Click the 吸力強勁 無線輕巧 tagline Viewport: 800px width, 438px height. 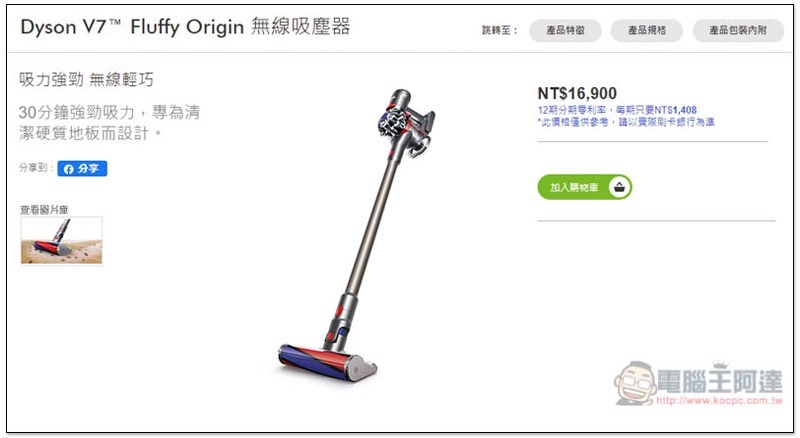86,80
